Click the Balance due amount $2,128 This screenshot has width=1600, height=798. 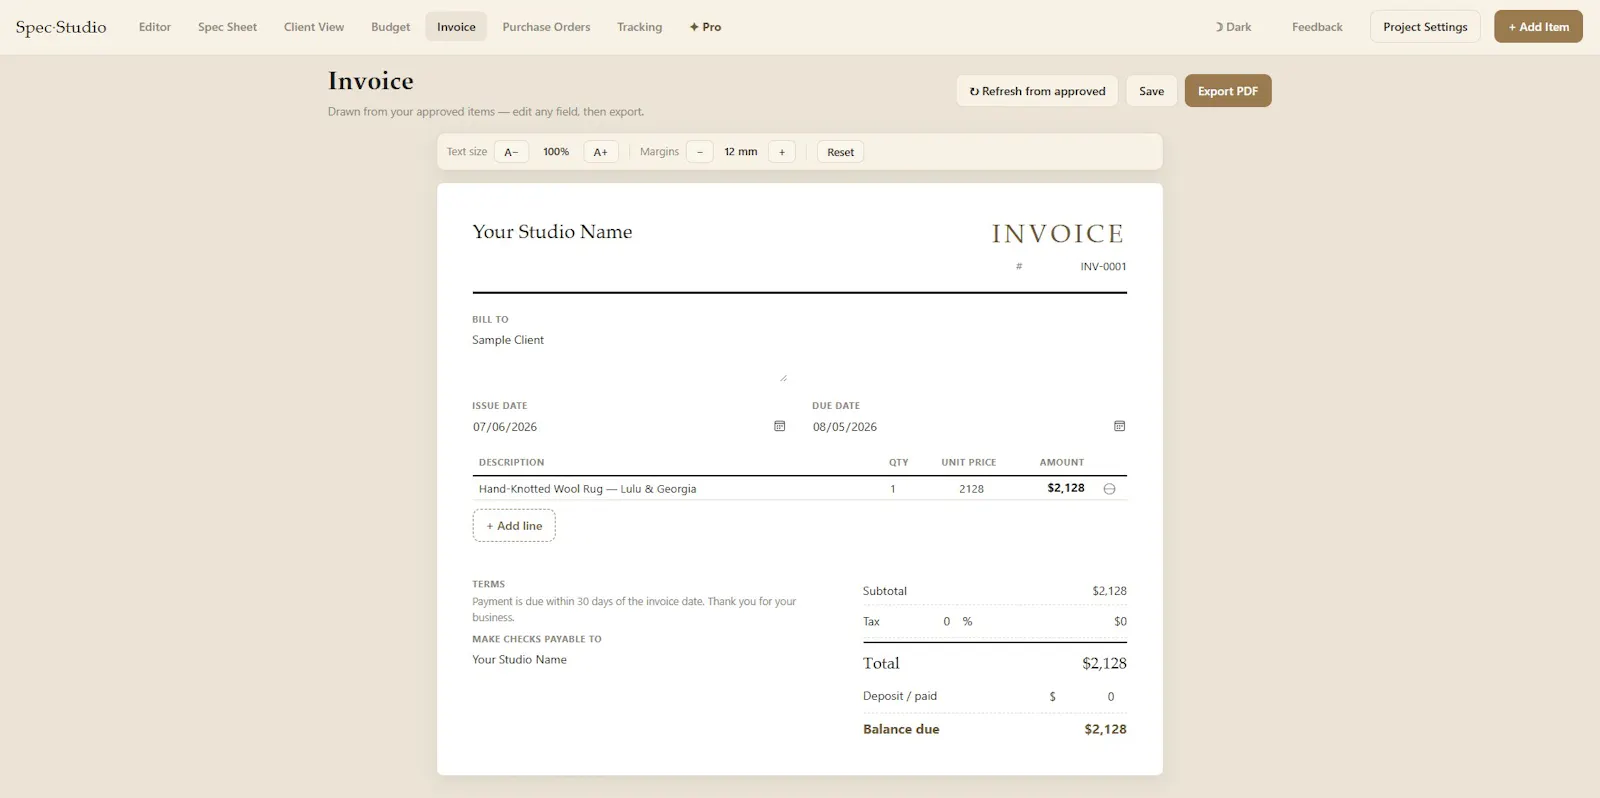(1105, 729)
